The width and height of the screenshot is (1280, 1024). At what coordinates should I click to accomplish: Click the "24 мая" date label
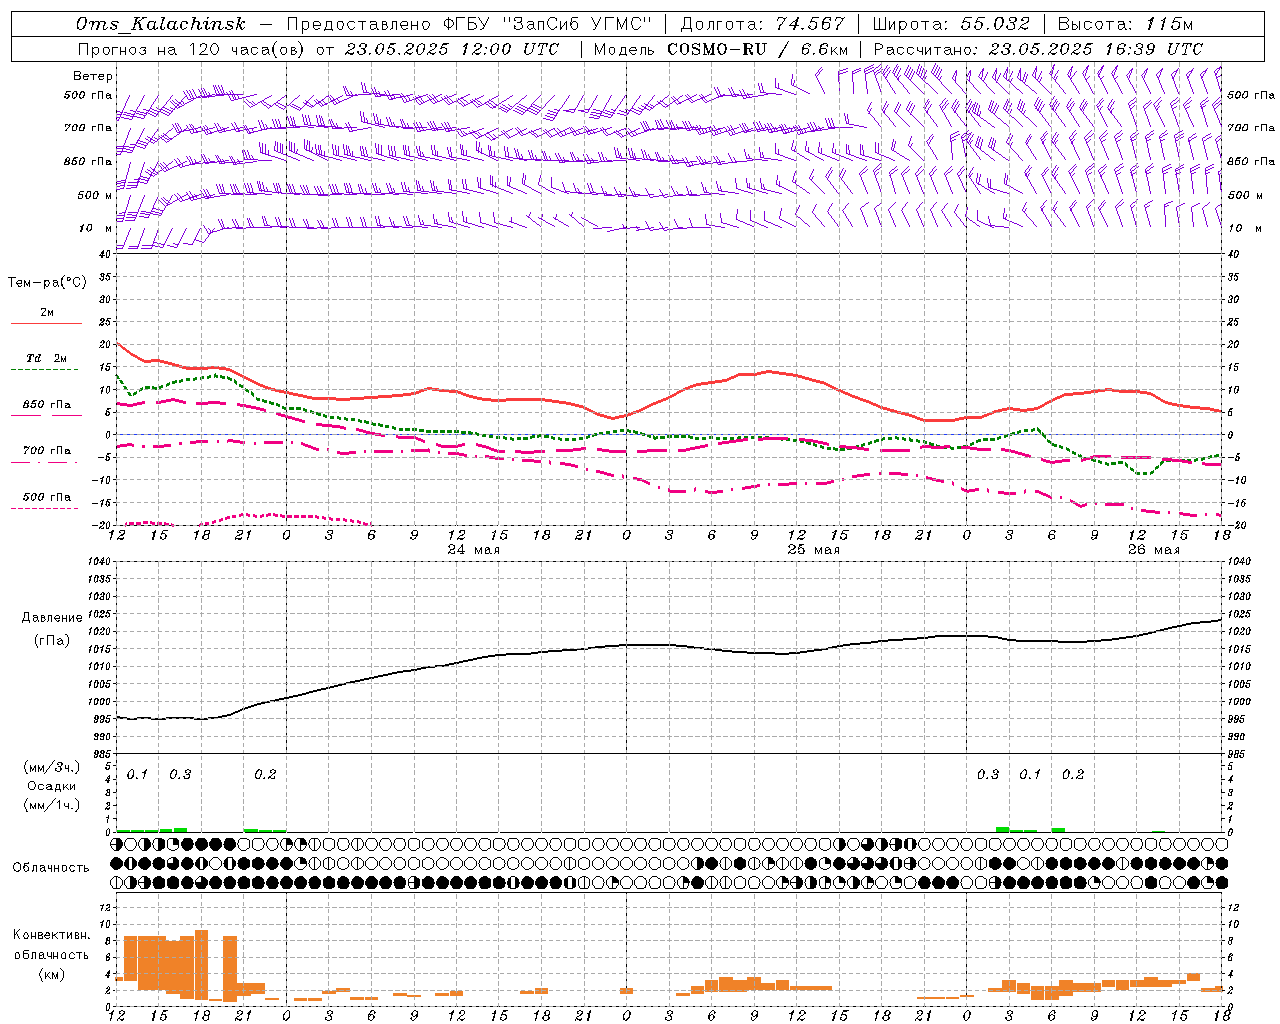473,550
